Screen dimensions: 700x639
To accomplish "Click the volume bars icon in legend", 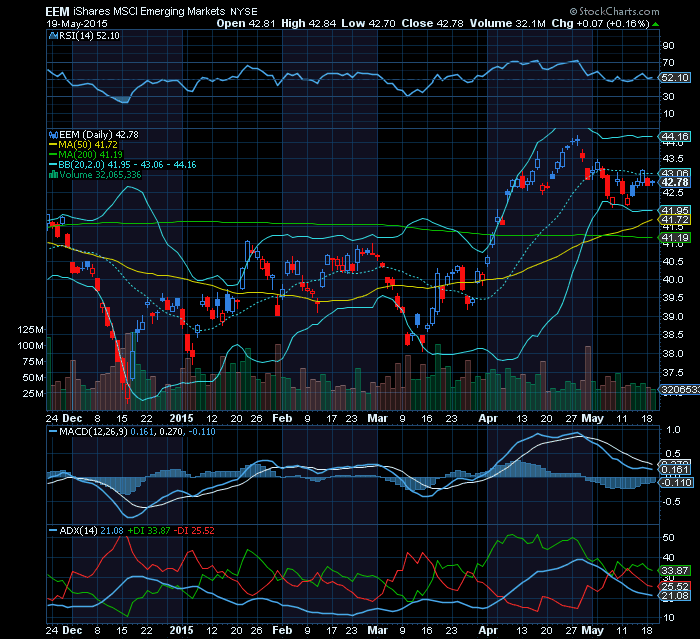I will pos(53,175).
